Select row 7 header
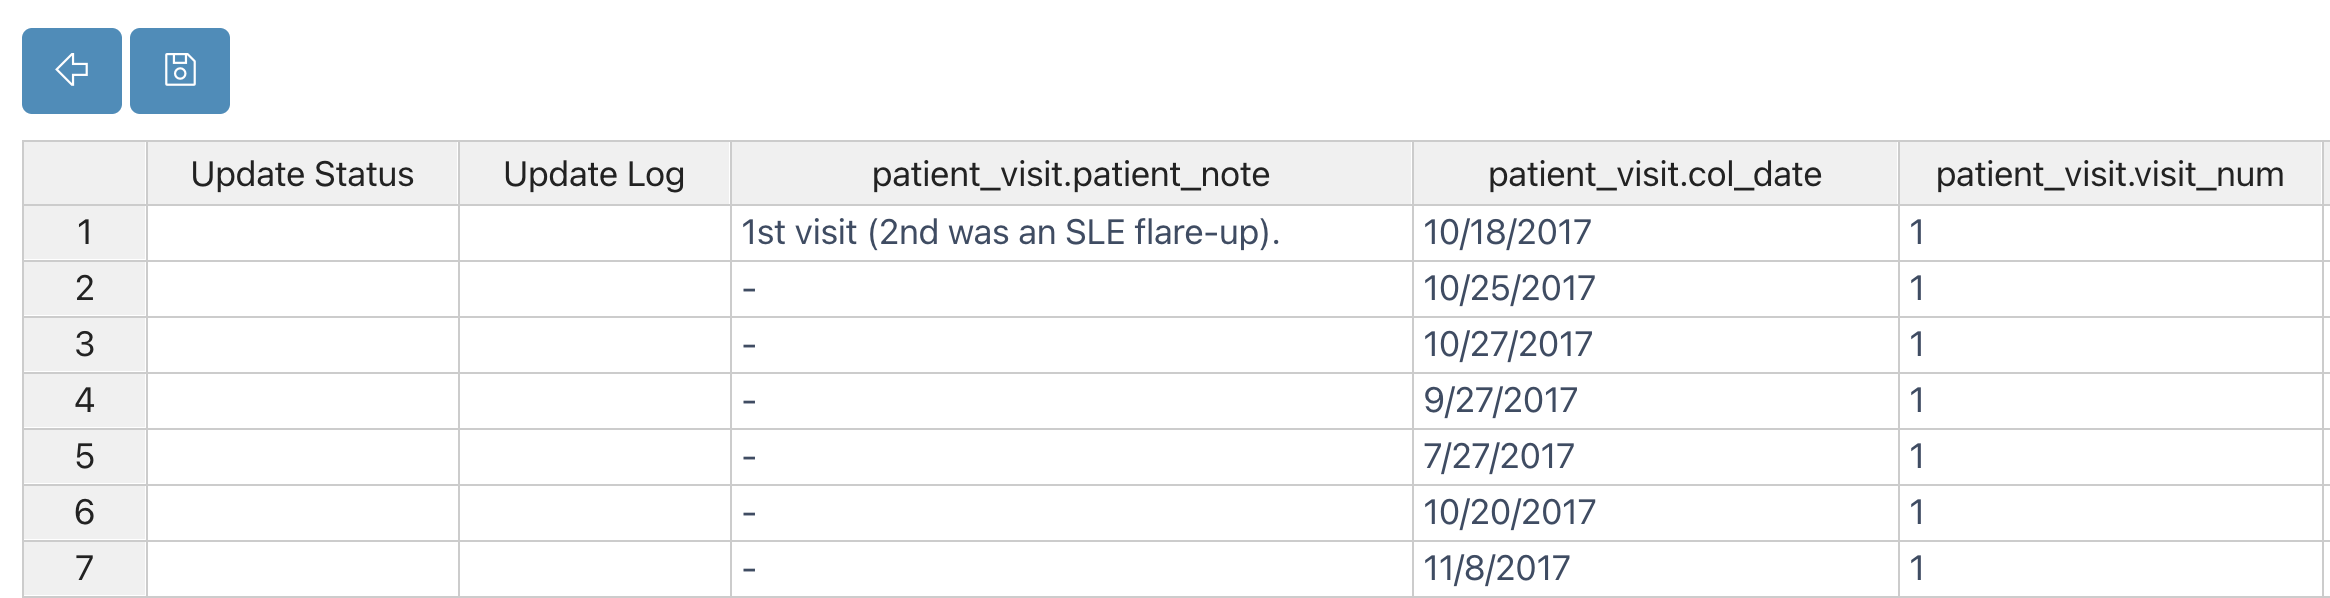Viewport: 2330px width, 598px height. [85, 569]
